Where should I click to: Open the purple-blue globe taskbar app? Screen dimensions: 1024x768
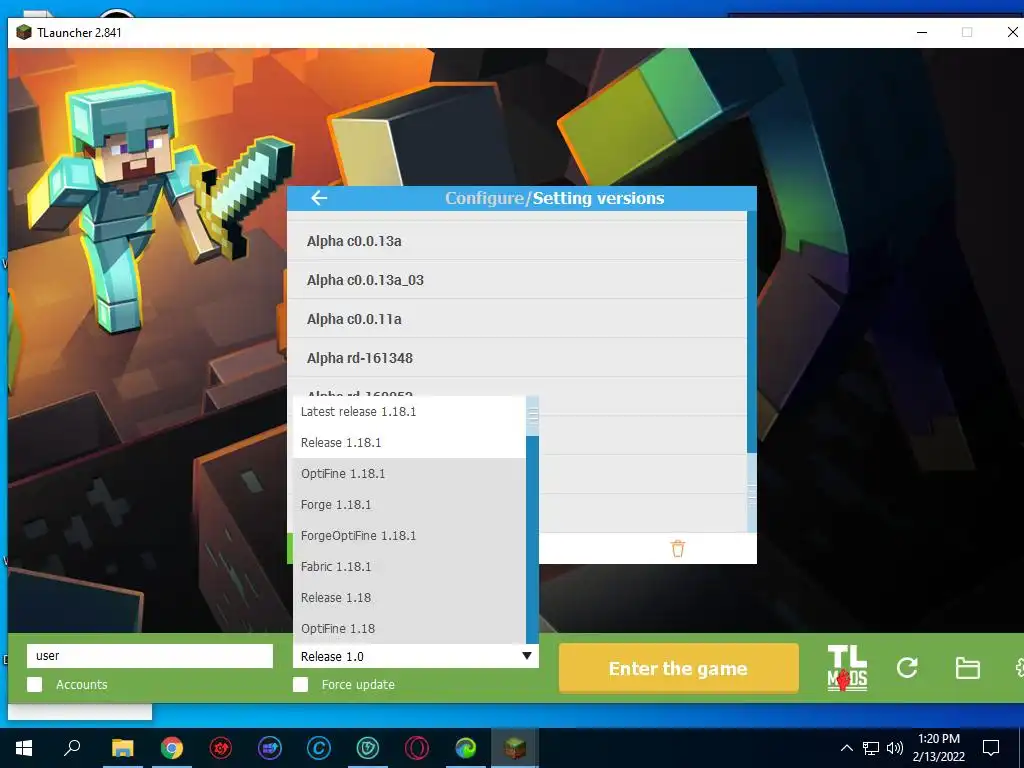click(x=270, y=748)
